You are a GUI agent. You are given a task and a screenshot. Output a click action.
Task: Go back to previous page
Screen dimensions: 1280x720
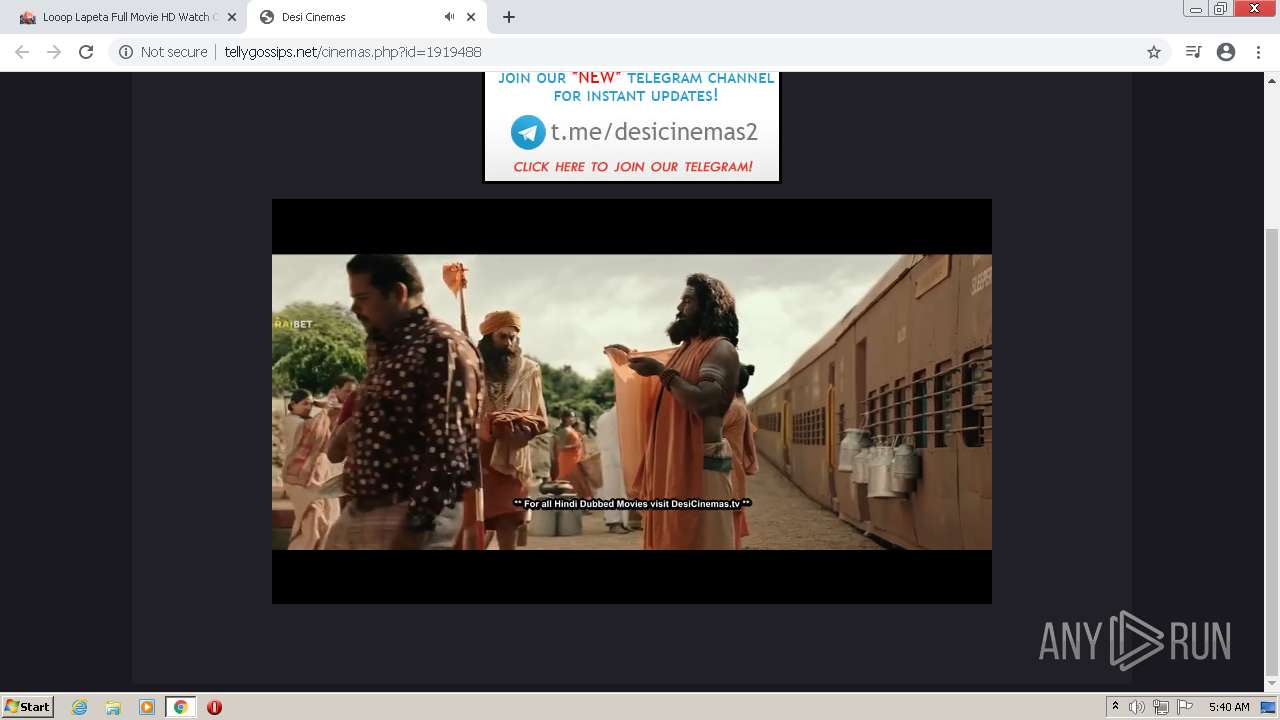pos(22,52)
